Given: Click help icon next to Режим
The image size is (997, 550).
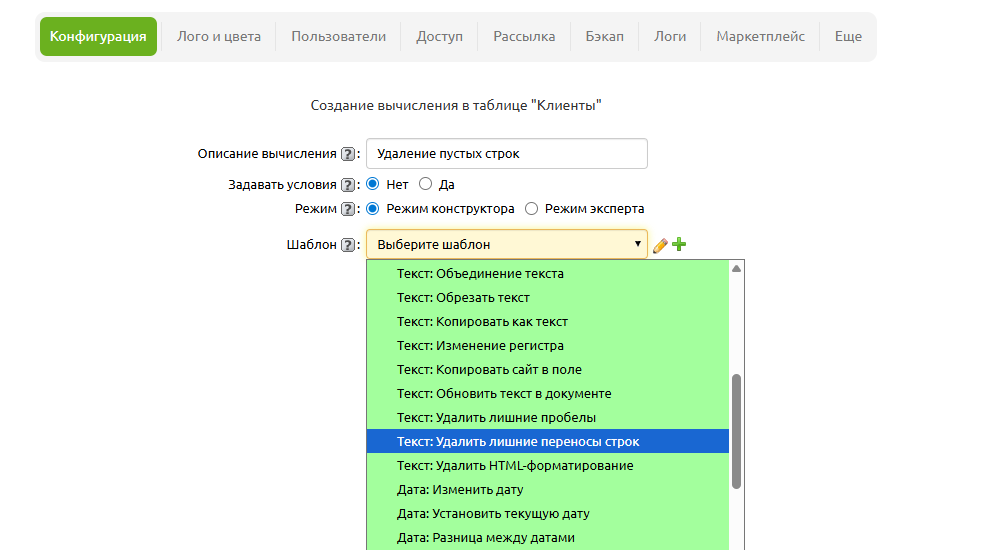Looking at the screenshot, I should (x=348, y=210).
